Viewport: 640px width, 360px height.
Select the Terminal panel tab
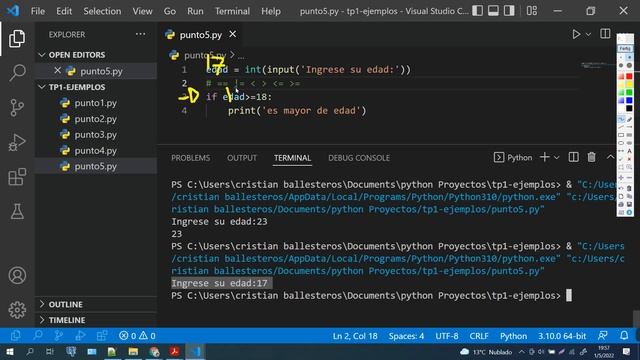click(x=292, y=158)
